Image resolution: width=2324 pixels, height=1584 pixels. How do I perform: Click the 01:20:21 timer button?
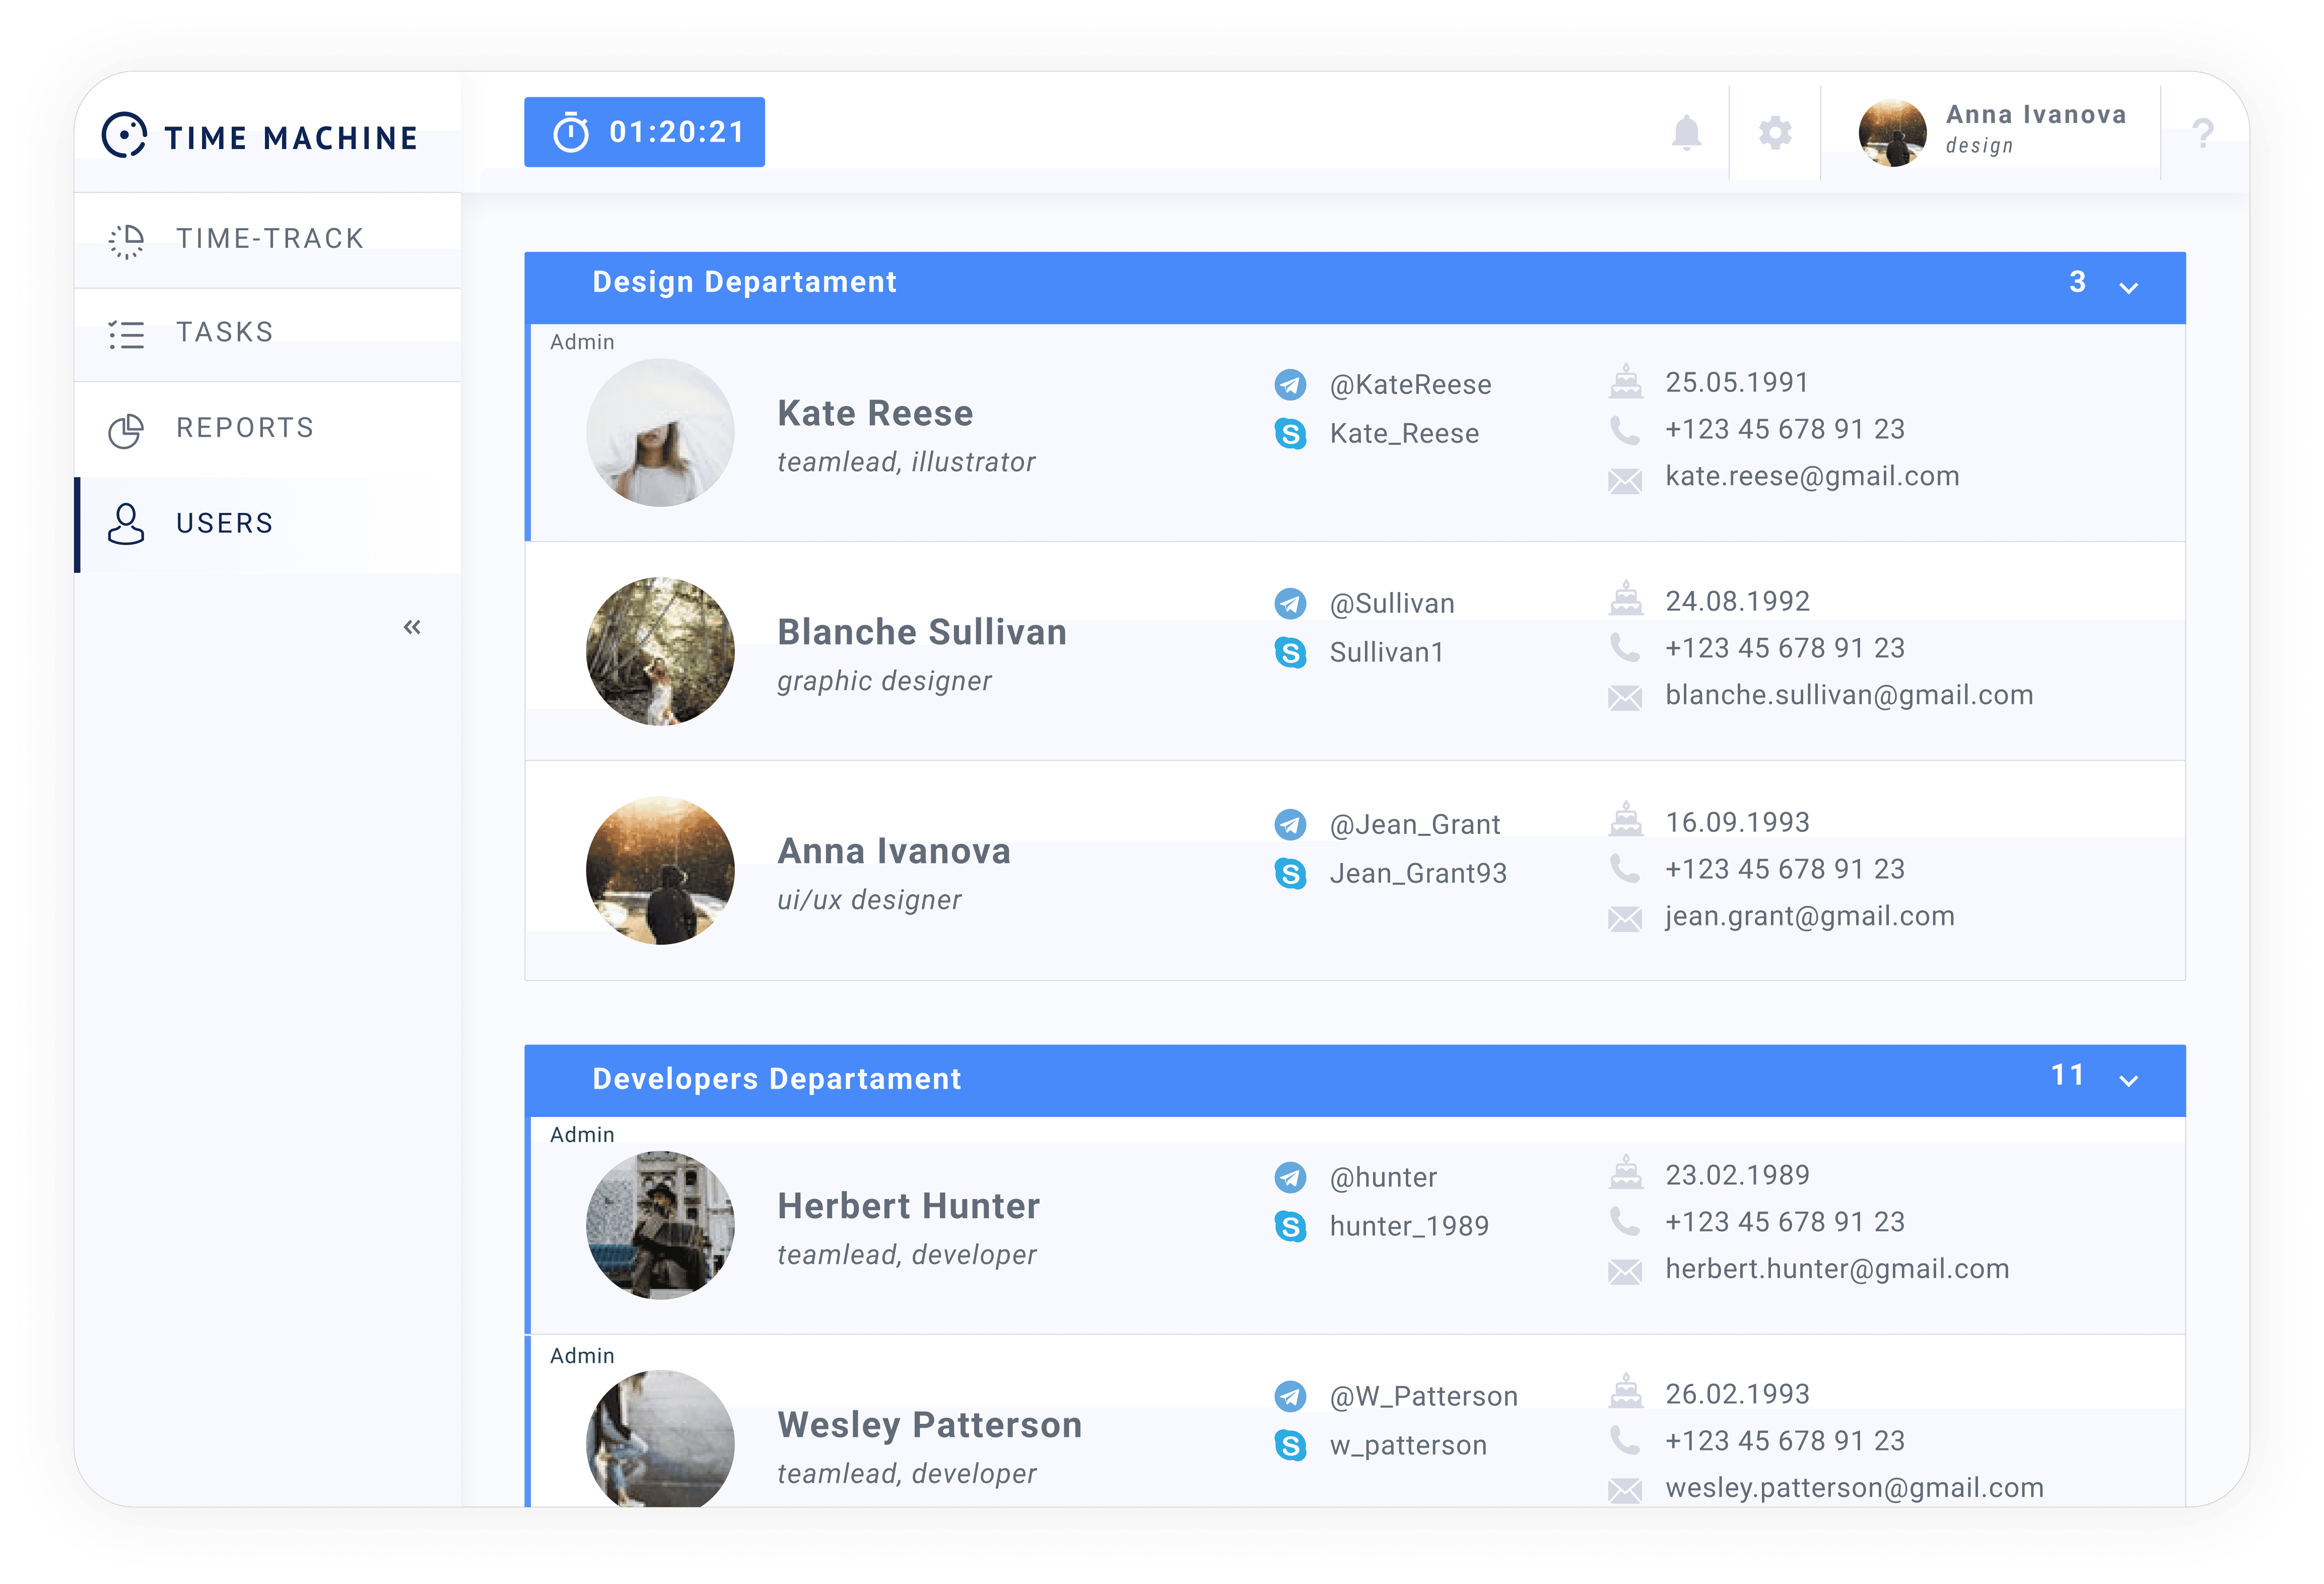644,132
